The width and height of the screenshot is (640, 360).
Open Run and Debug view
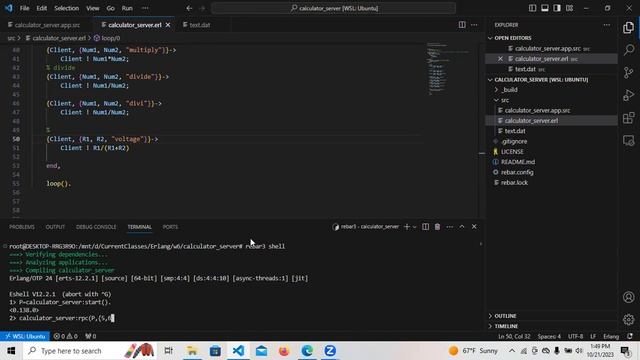629,95
